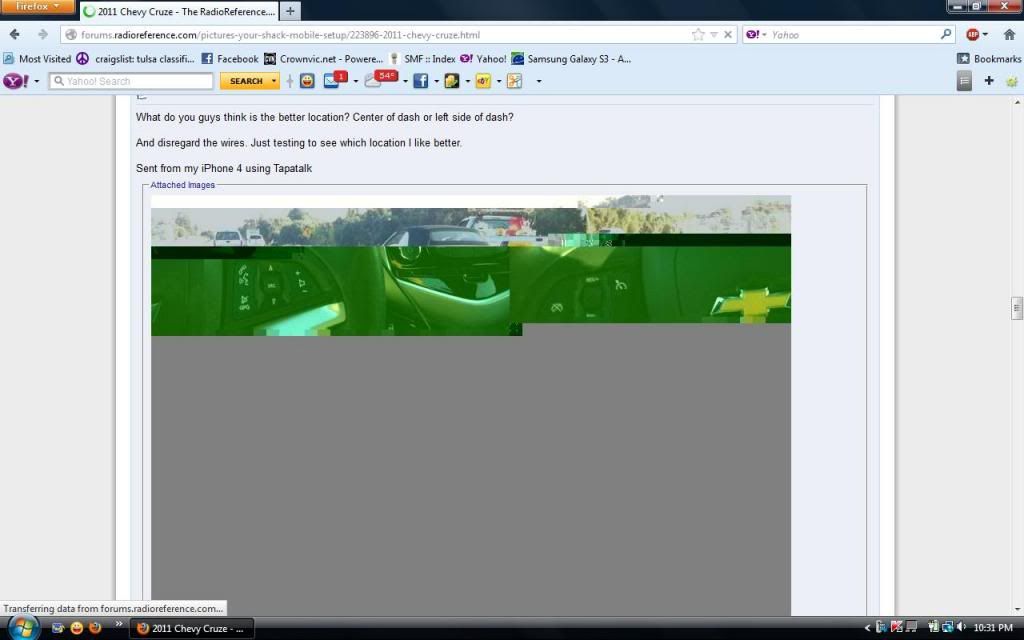Click the browser back arrow
Viewport: 1024px width, 640px height.
pyautogui.click(x=15, y=34)
